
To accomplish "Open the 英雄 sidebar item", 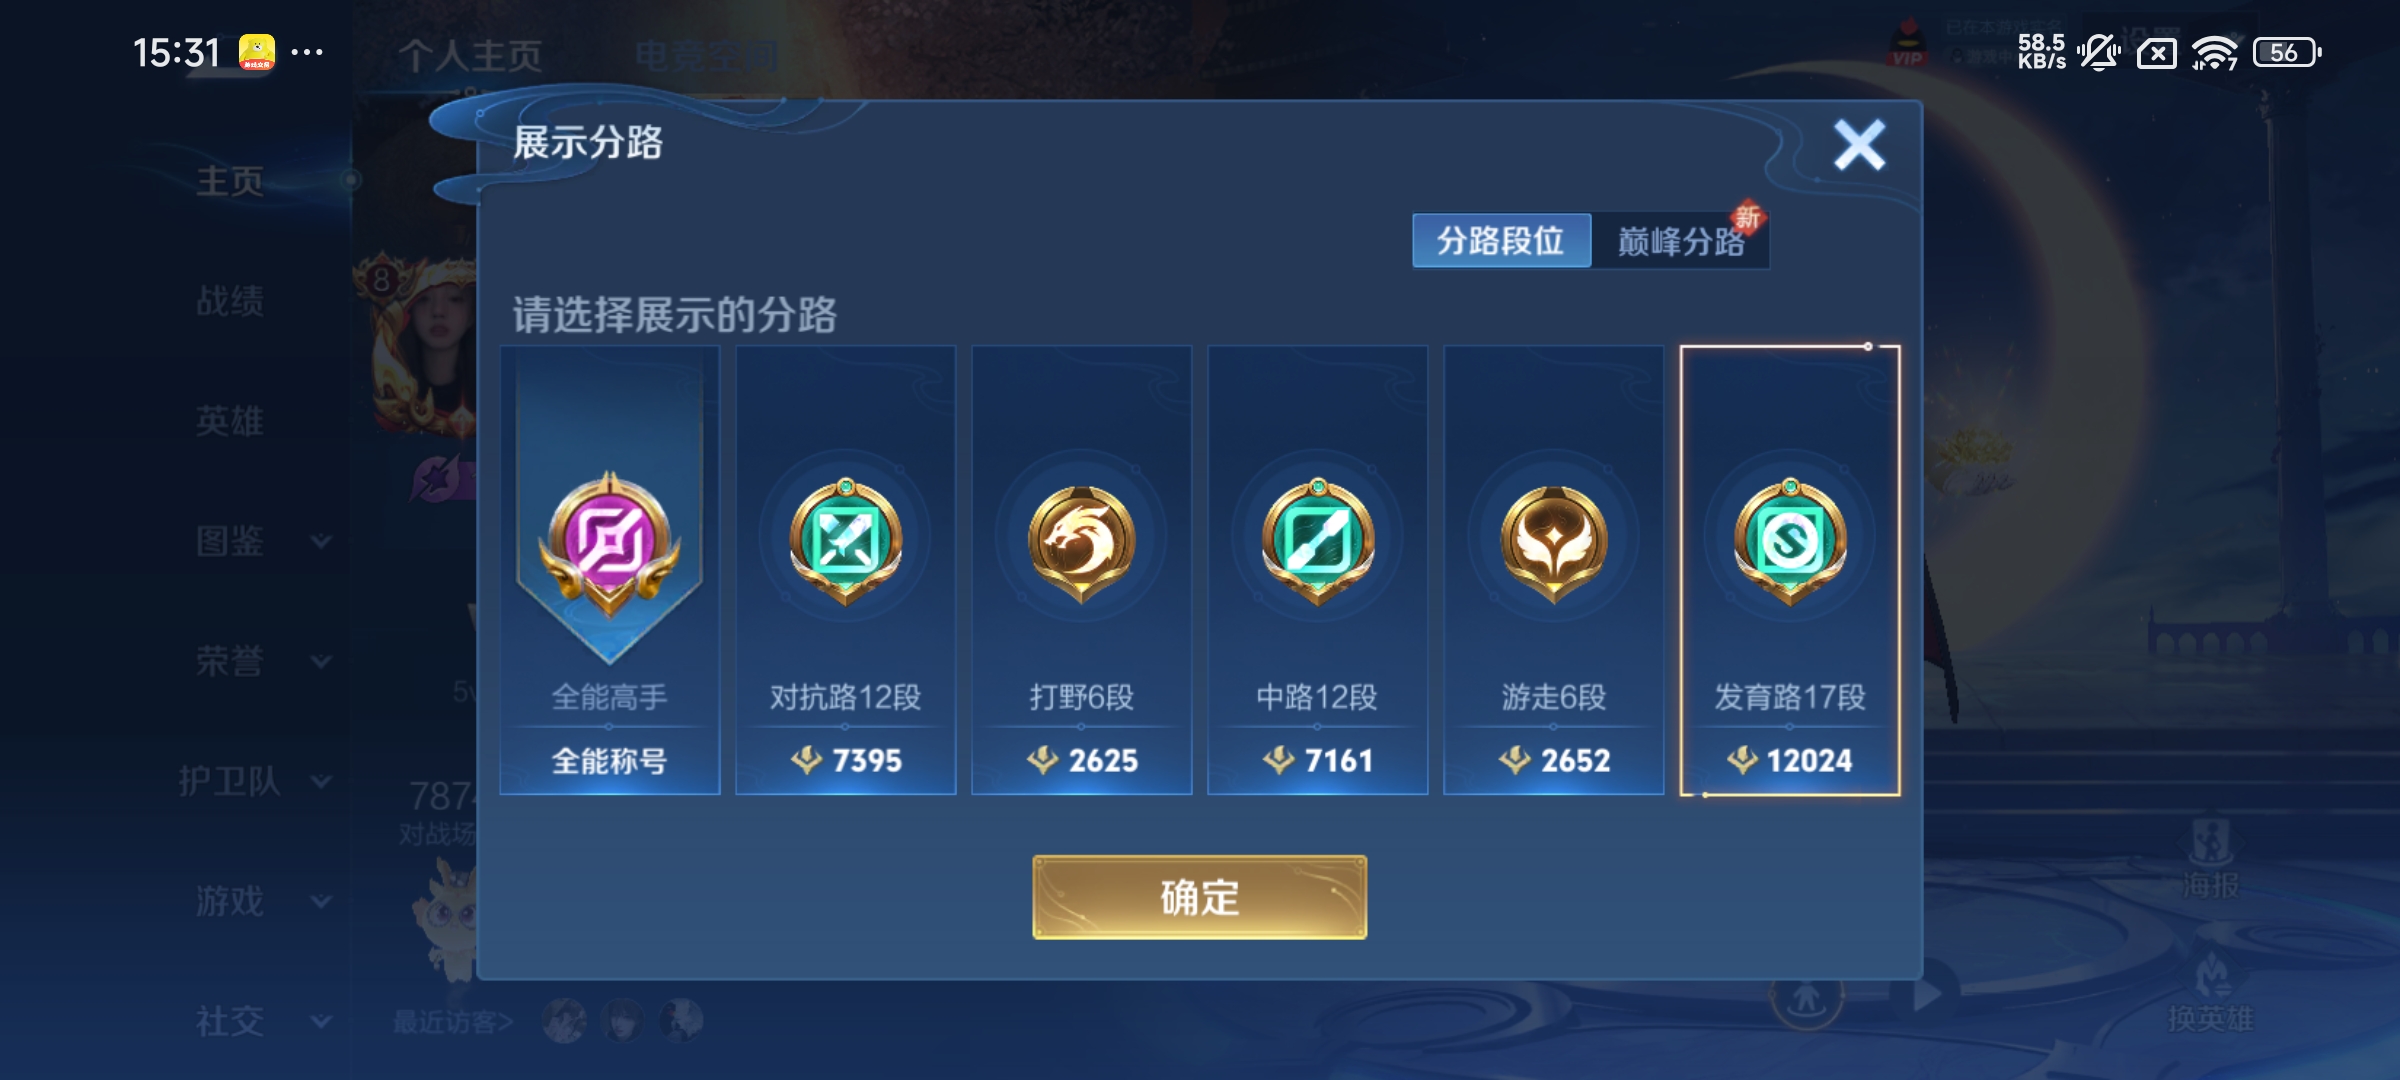I will point(230,421).
